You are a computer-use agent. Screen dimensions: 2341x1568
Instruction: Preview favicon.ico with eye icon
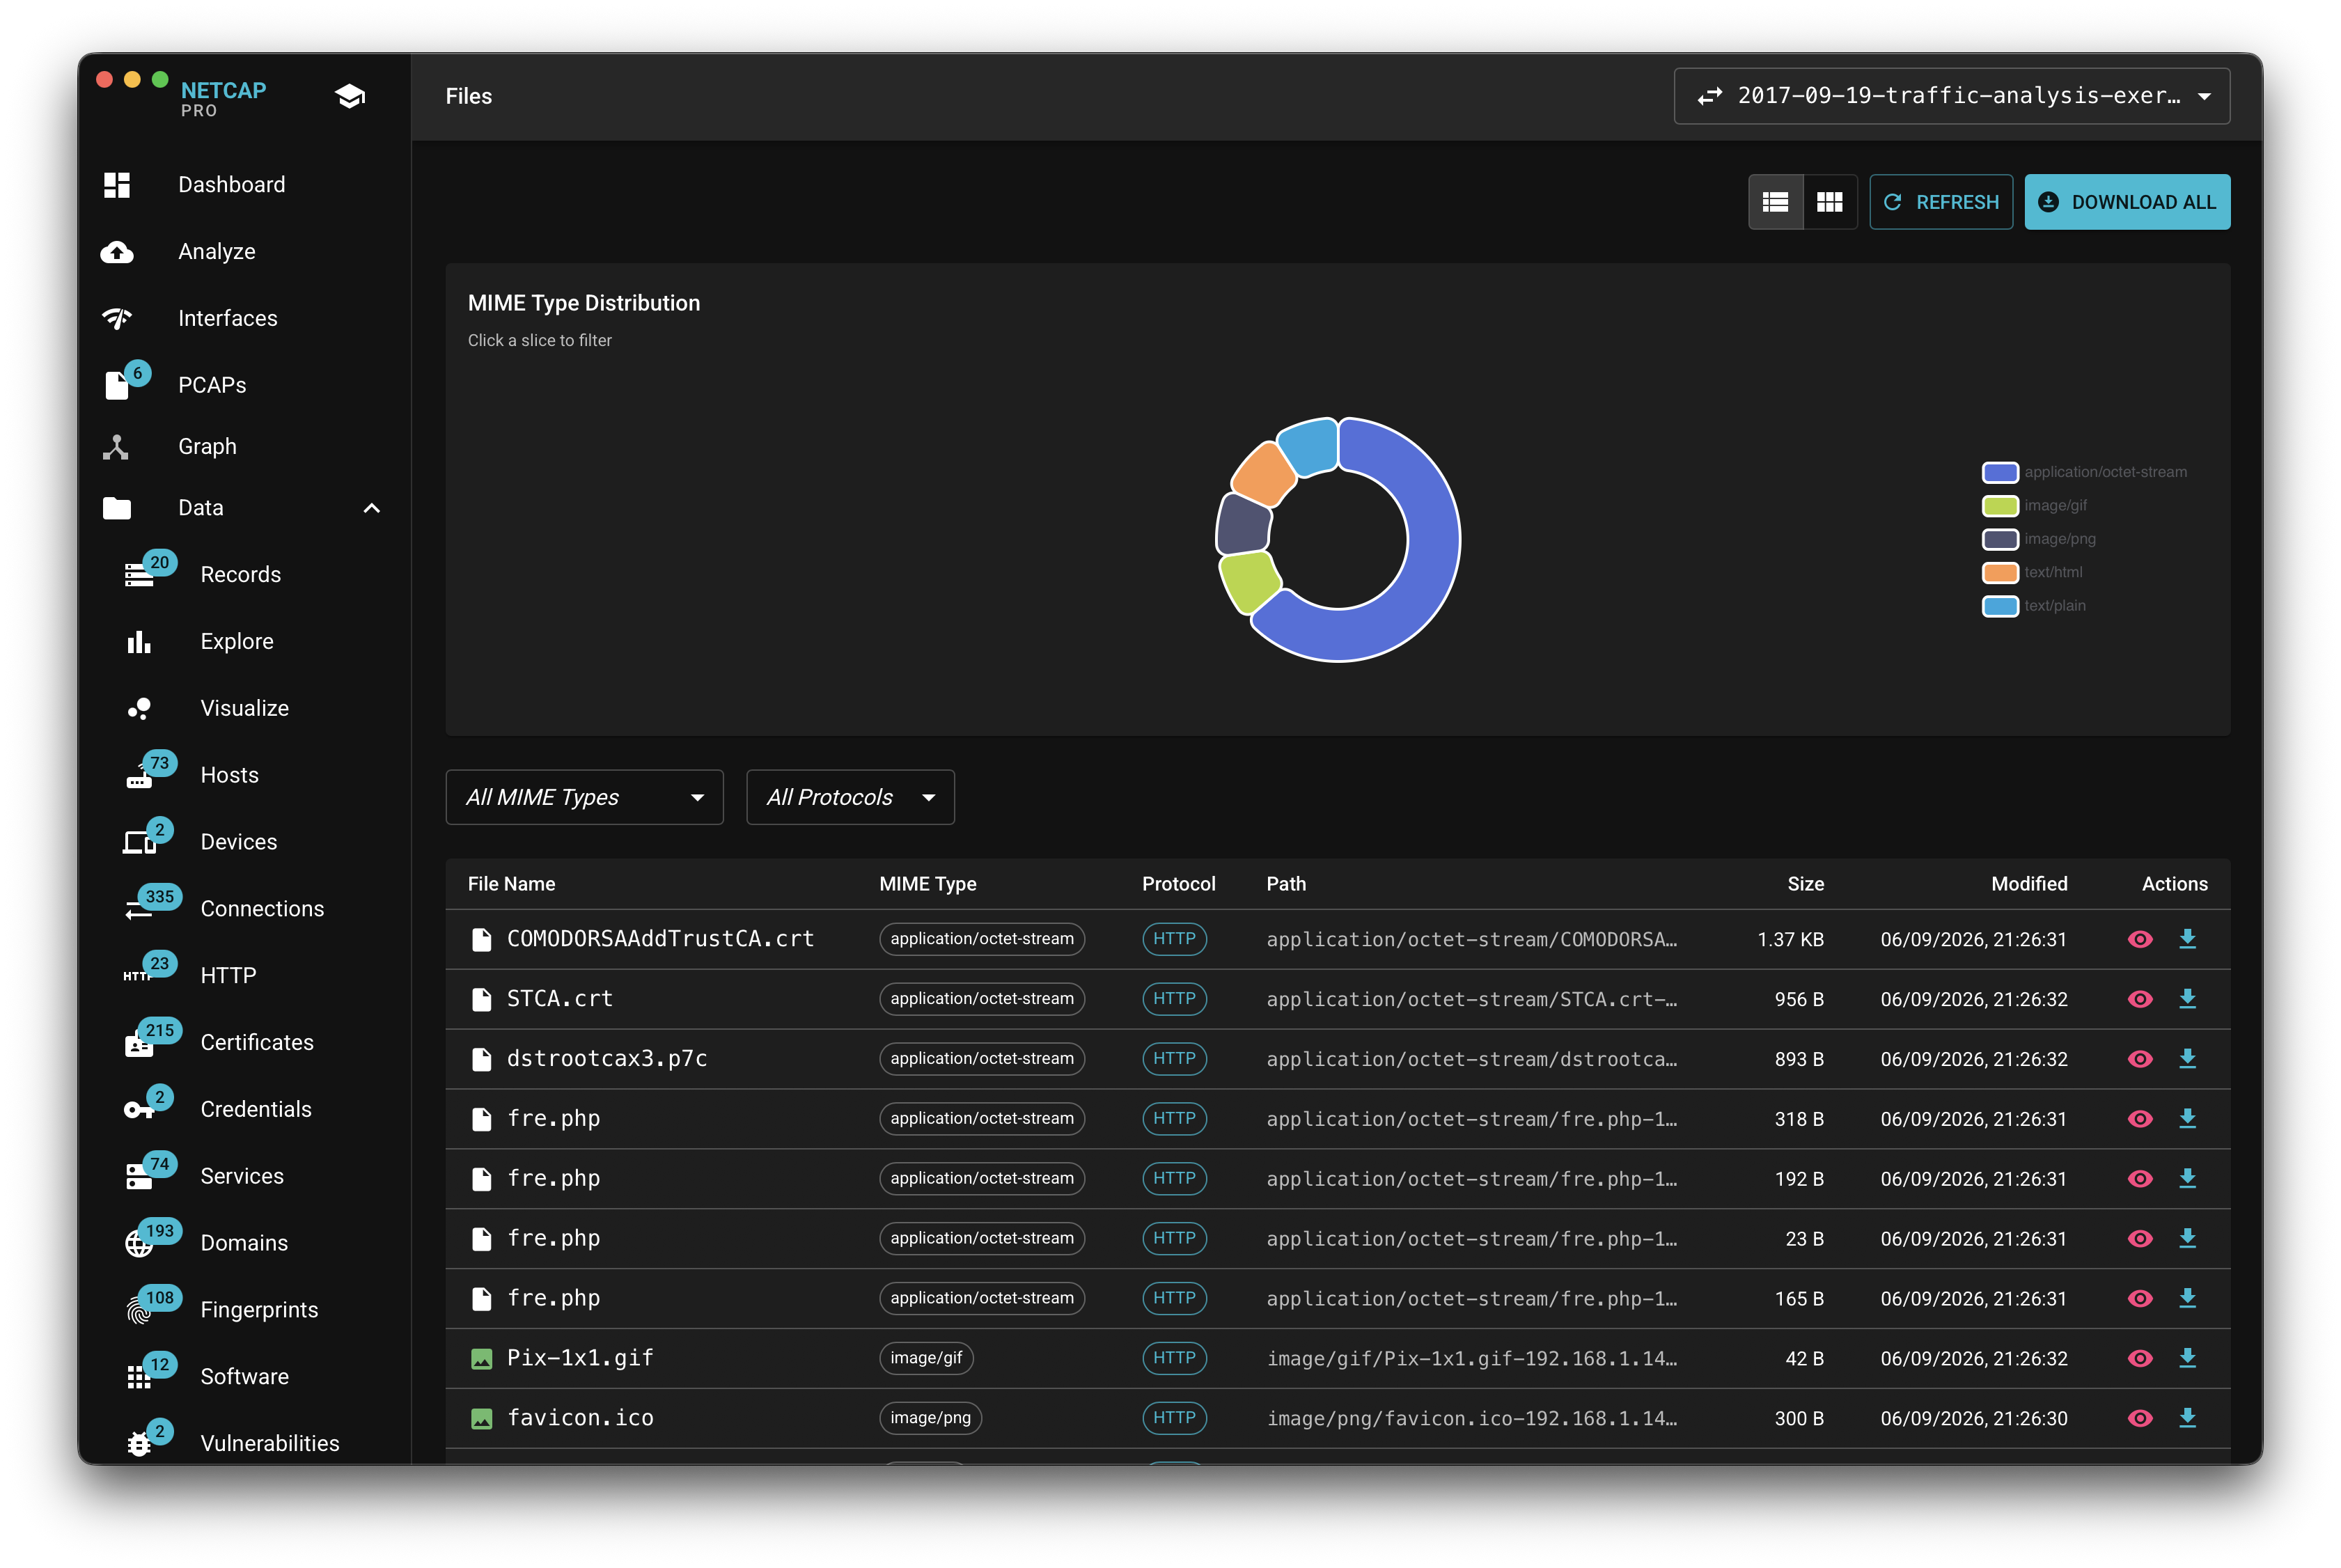(x=2139, y=1418)
